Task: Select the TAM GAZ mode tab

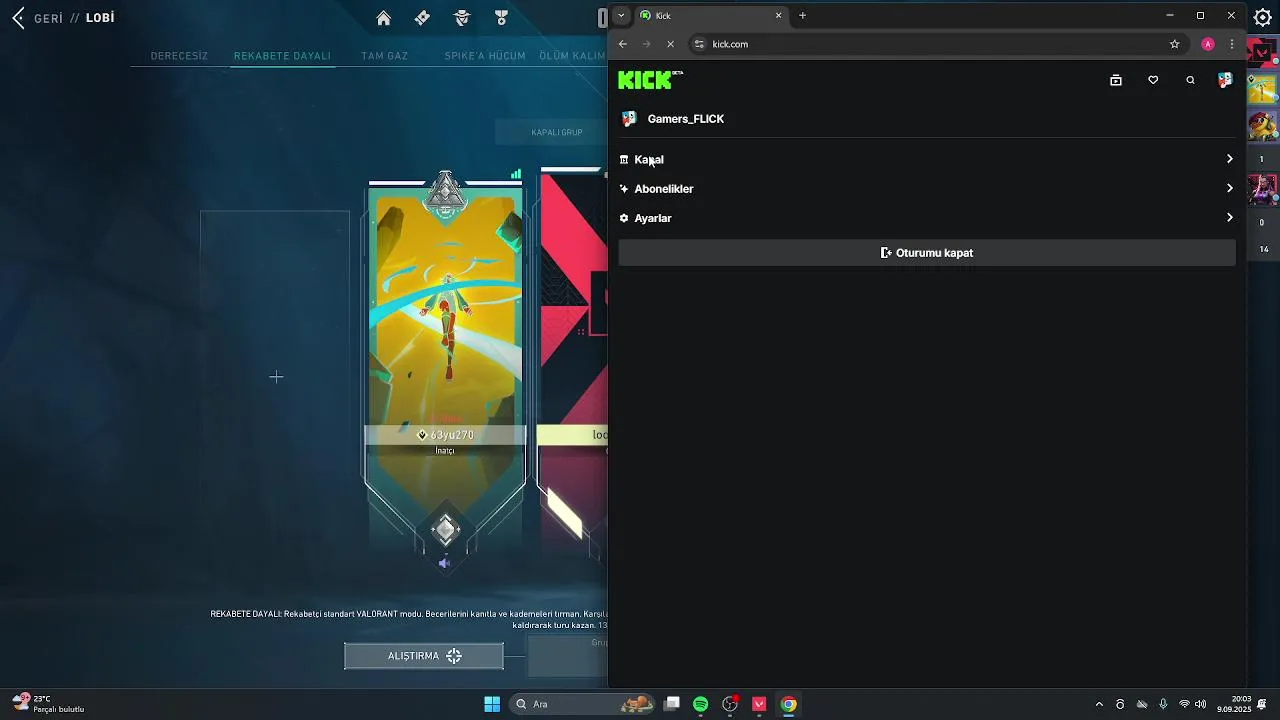Action: 384,56
